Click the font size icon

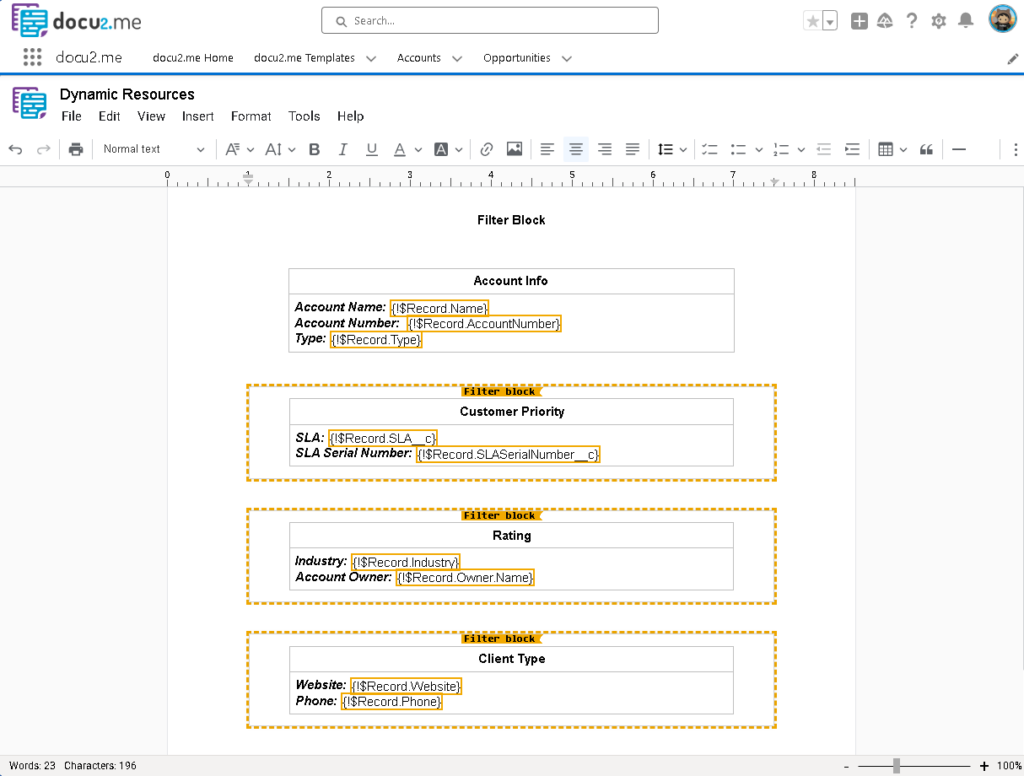tap(273, 150)
